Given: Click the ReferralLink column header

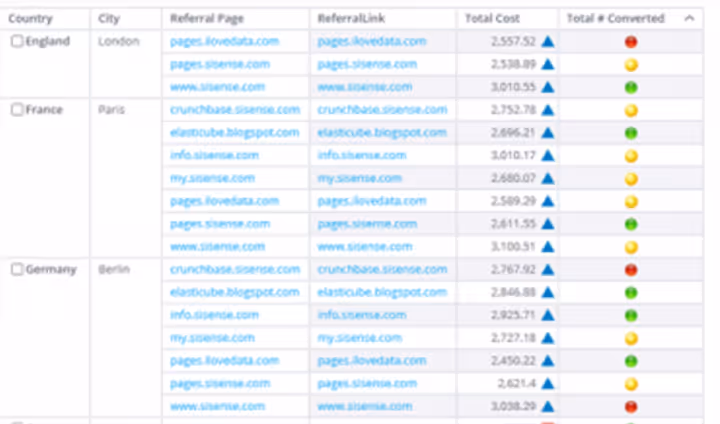Looking at the screenshot, I should point(351,18).
